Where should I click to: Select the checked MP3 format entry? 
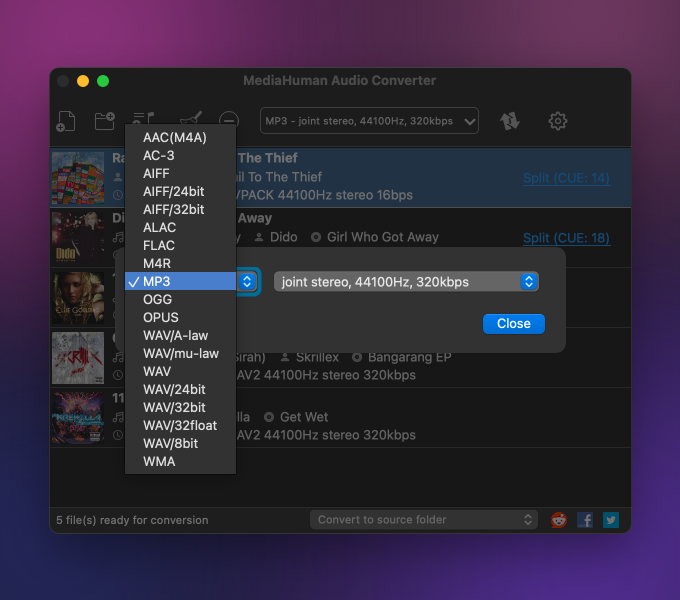180,281
